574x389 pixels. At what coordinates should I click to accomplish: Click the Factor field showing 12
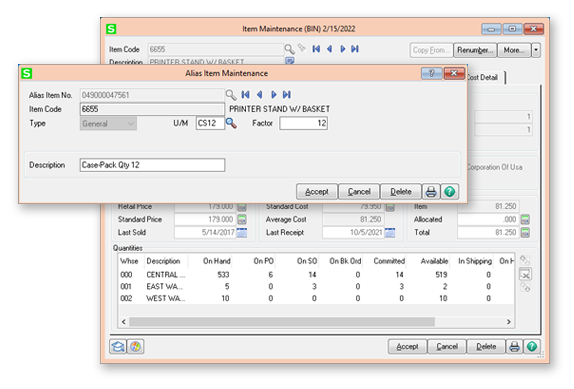pyautogui.click(x=303, y=123)
